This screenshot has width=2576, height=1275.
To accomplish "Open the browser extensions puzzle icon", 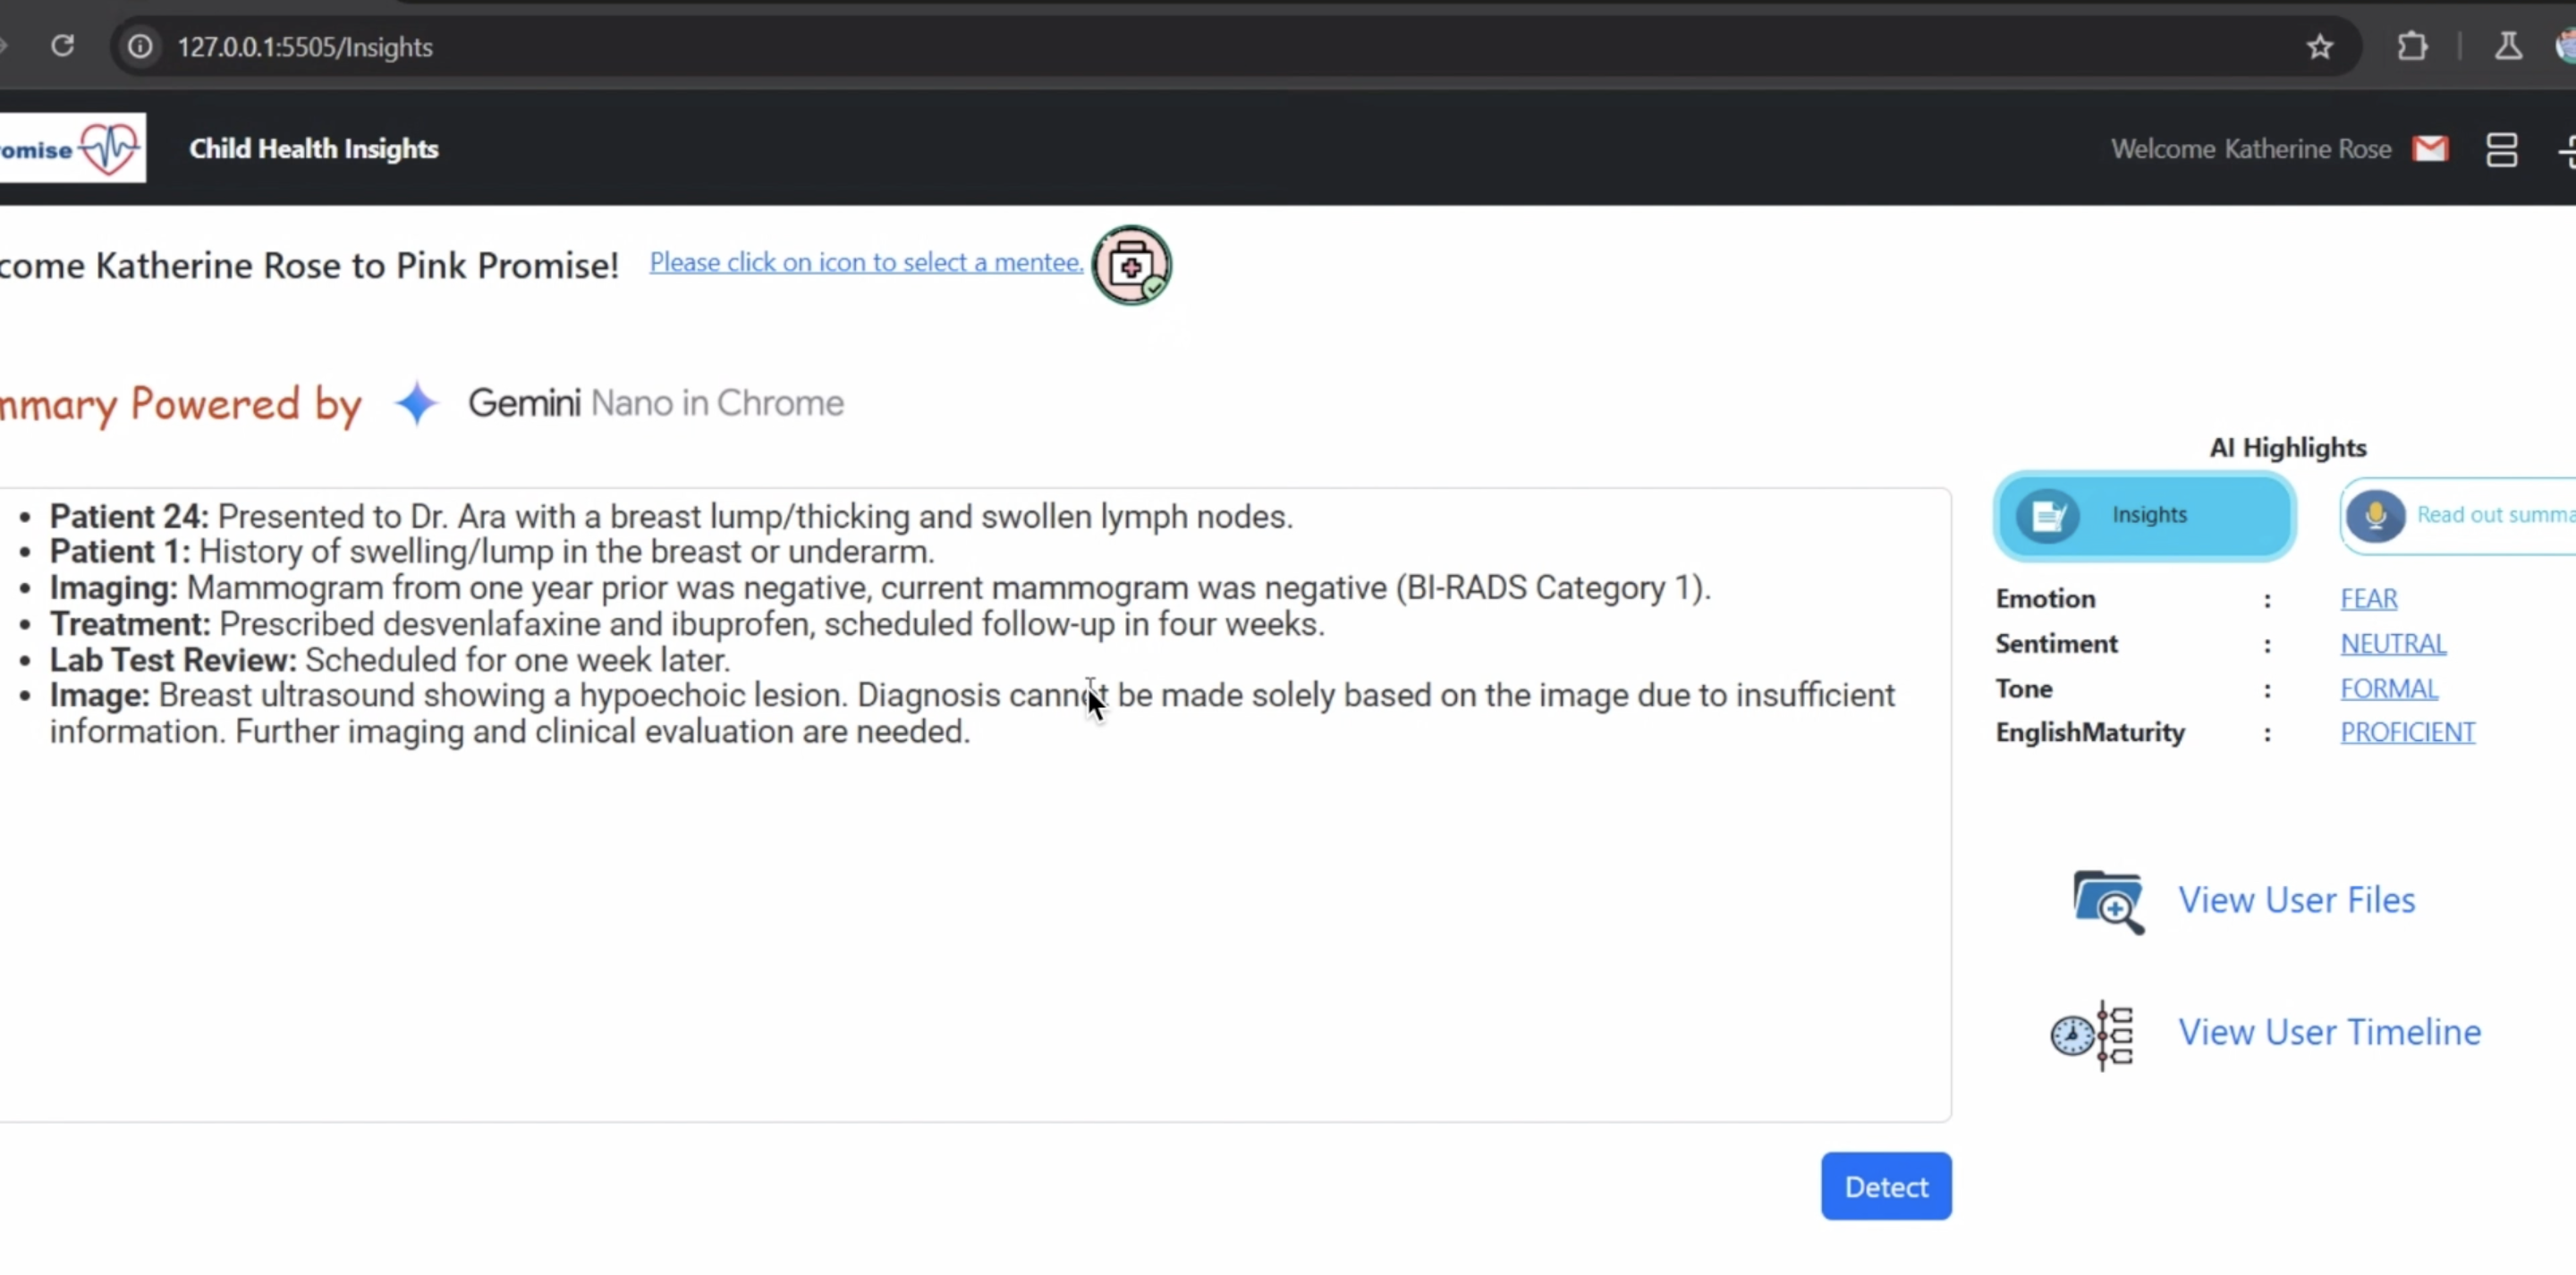I will 2412,47.
